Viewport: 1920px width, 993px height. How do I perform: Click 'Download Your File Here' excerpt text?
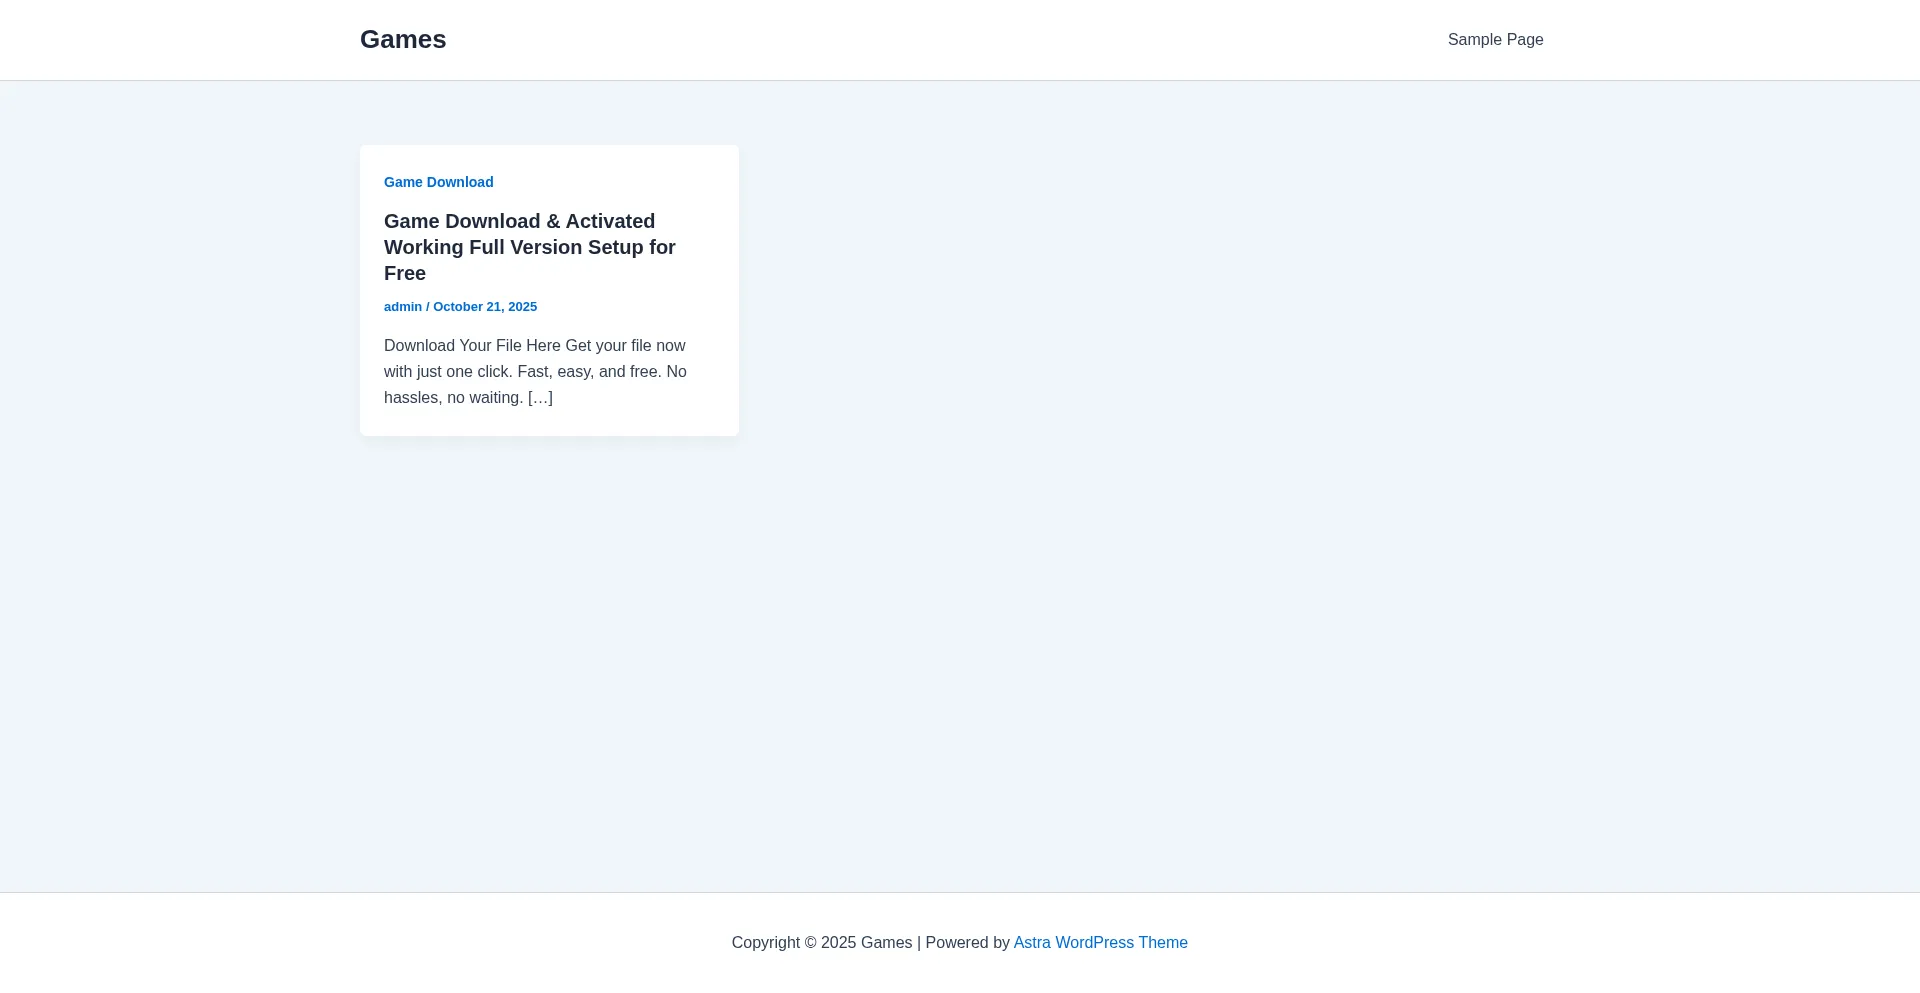(472, 346)
